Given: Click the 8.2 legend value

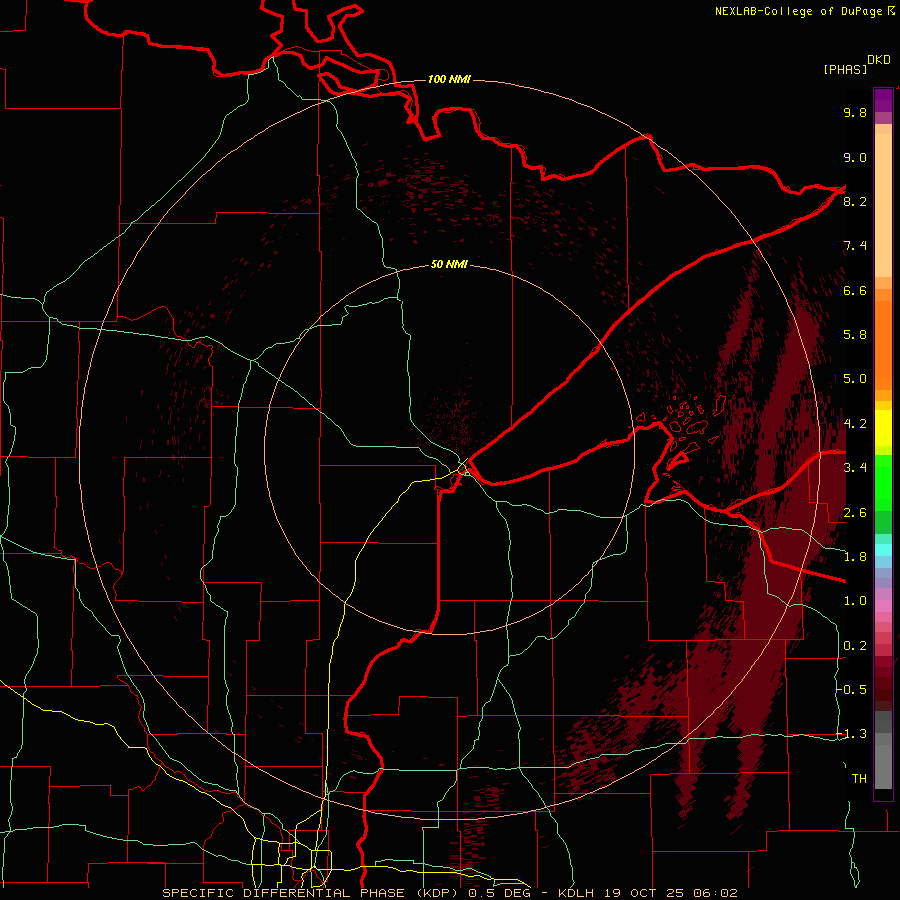Looking at the screenshot, I should point(855,201).
